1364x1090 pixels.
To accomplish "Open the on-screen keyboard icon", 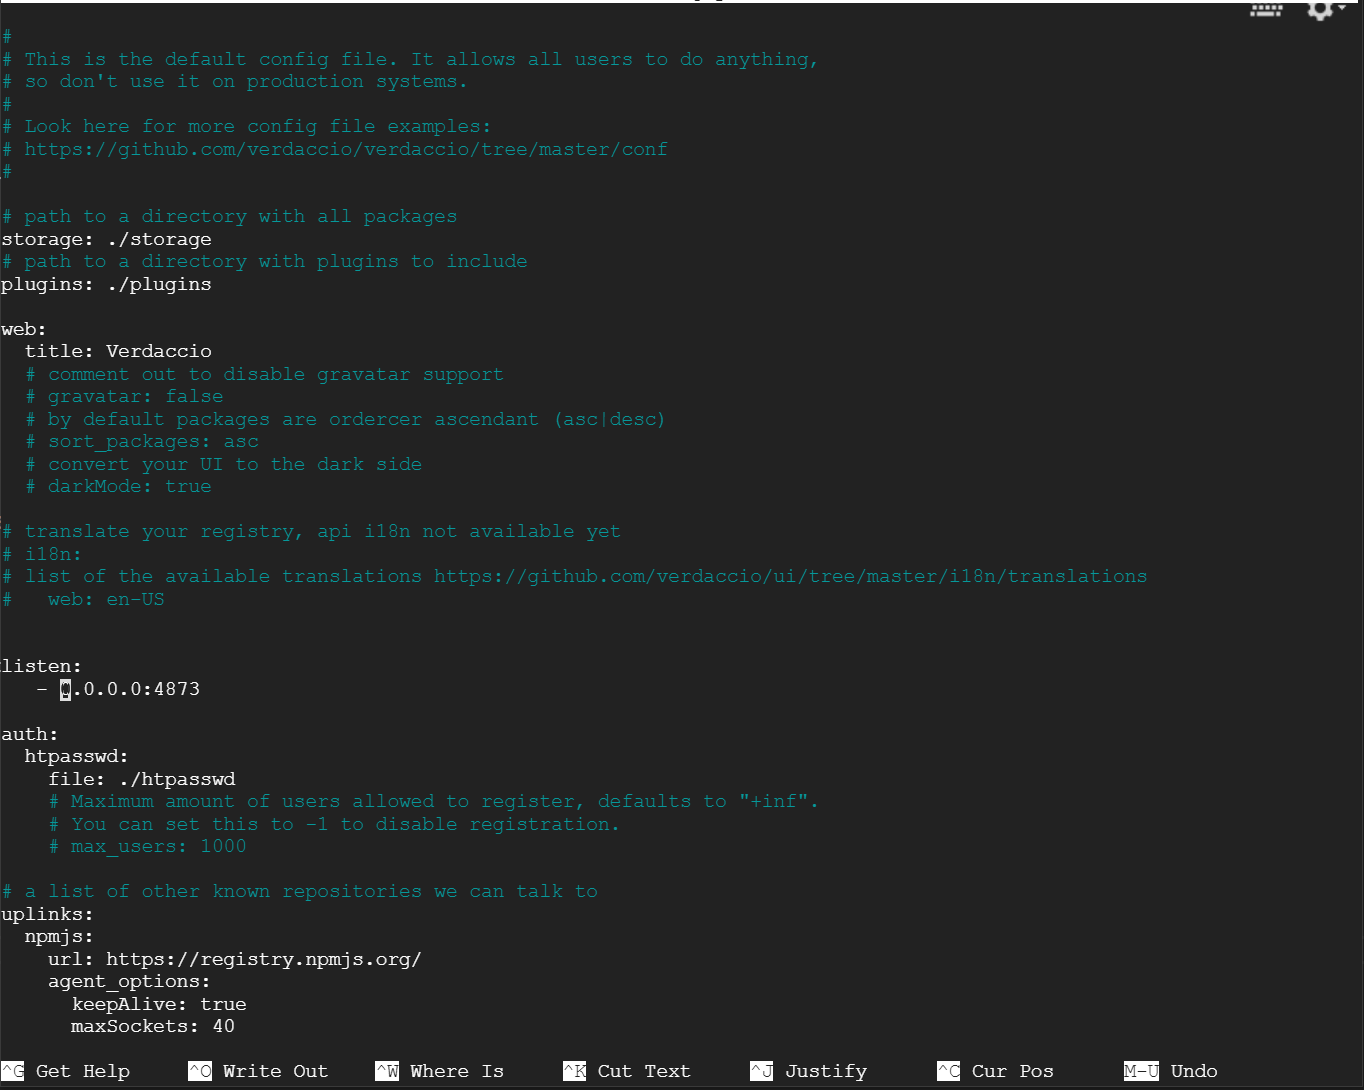I will [1266, 10].
